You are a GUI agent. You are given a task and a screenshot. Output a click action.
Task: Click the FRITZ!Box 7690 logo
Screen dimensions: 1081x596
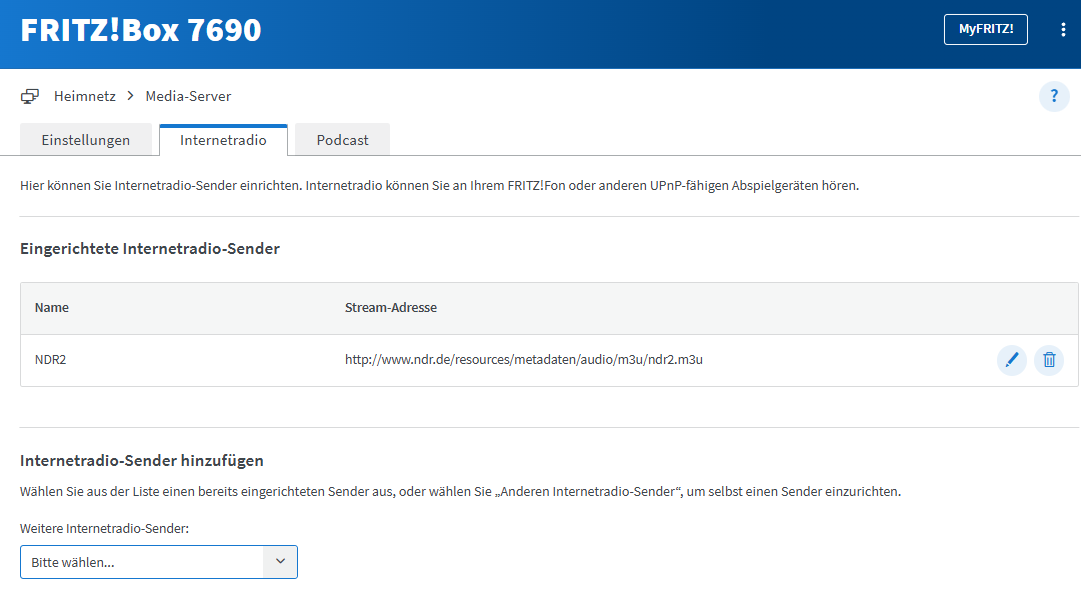141,30
